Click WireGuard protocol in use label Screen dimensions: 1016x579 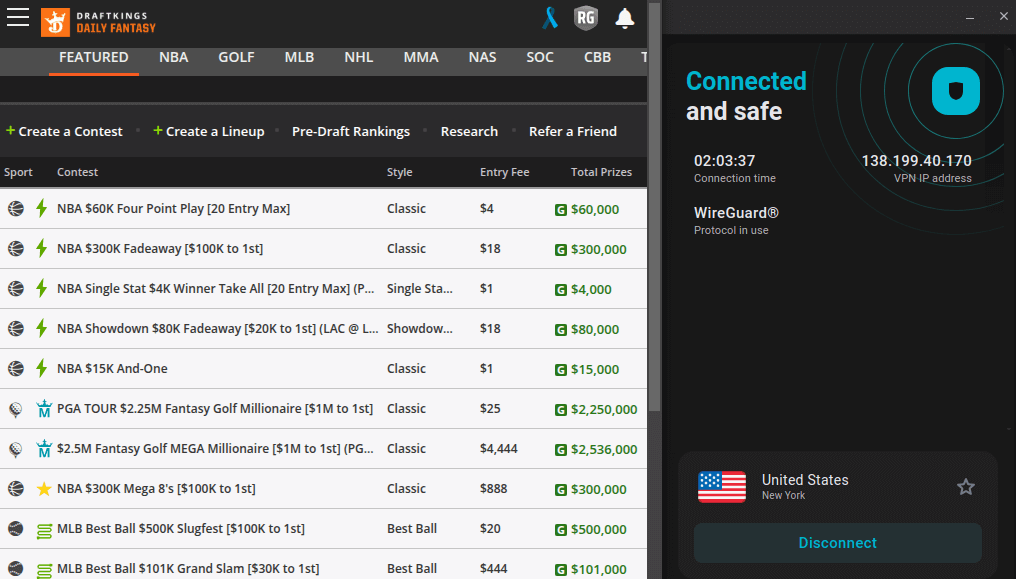[736, 220]
